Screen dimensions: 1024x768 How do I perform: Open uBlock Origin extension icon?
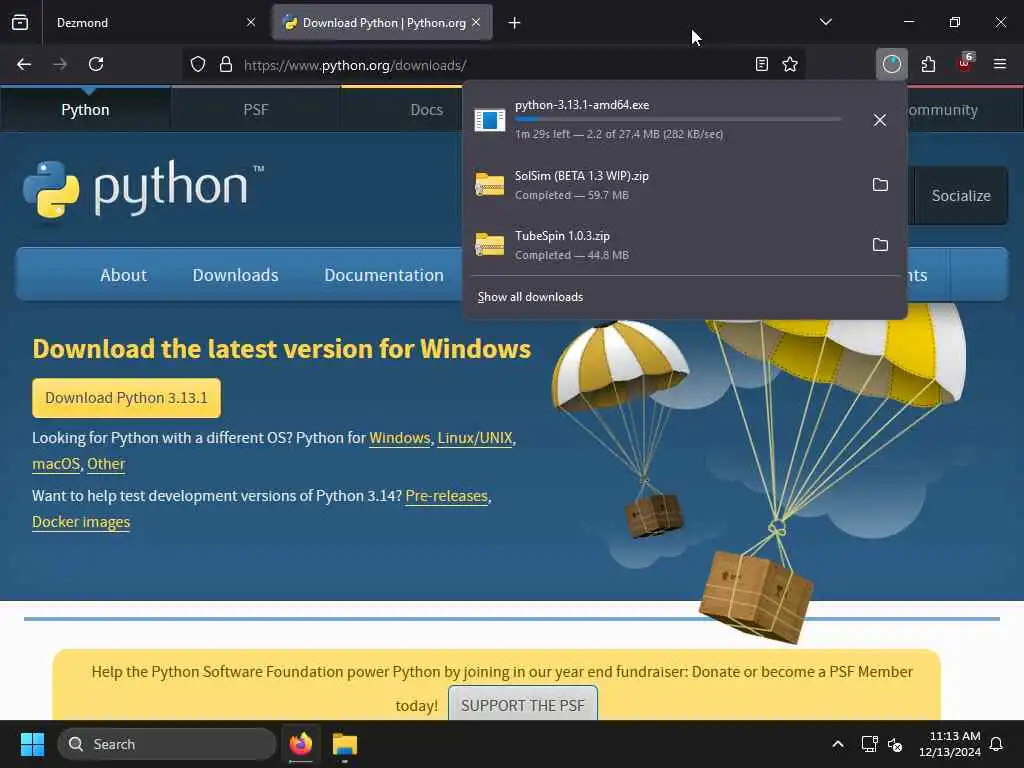[965, 64]
